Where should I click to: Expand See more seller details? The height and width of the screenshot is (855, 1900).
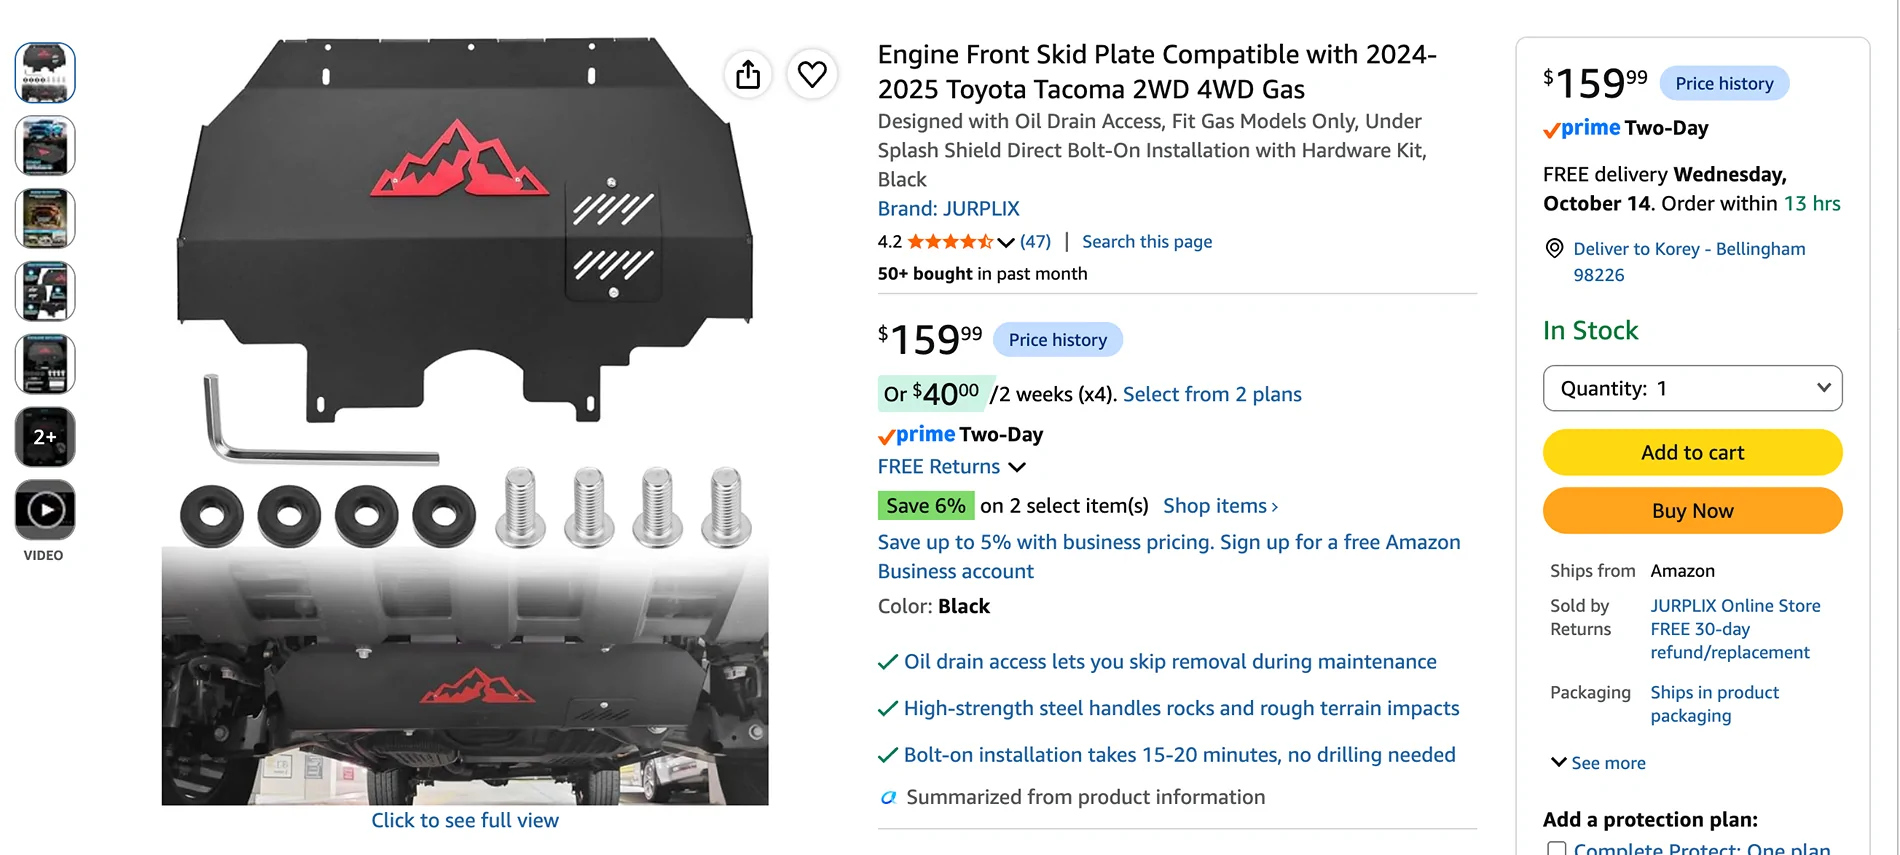[1598, 763]
